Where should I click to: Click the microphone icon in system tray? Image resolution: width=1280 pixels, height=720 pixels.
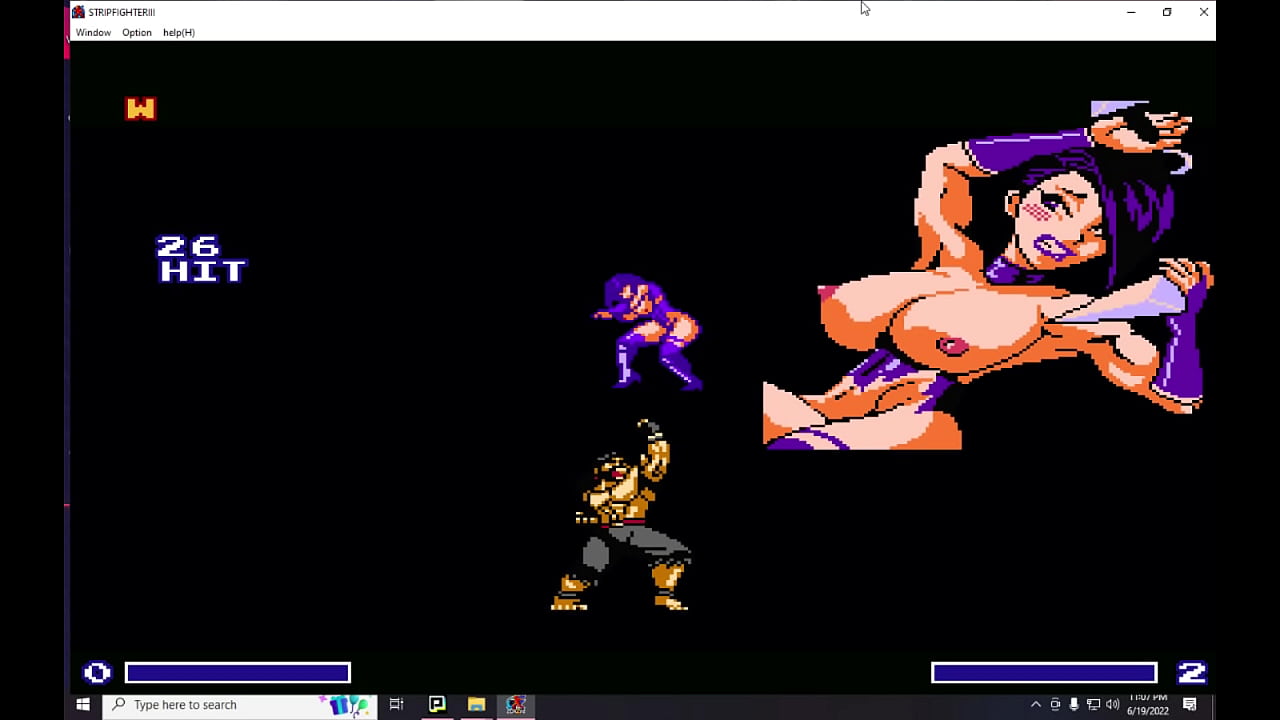click(1074, 705)
